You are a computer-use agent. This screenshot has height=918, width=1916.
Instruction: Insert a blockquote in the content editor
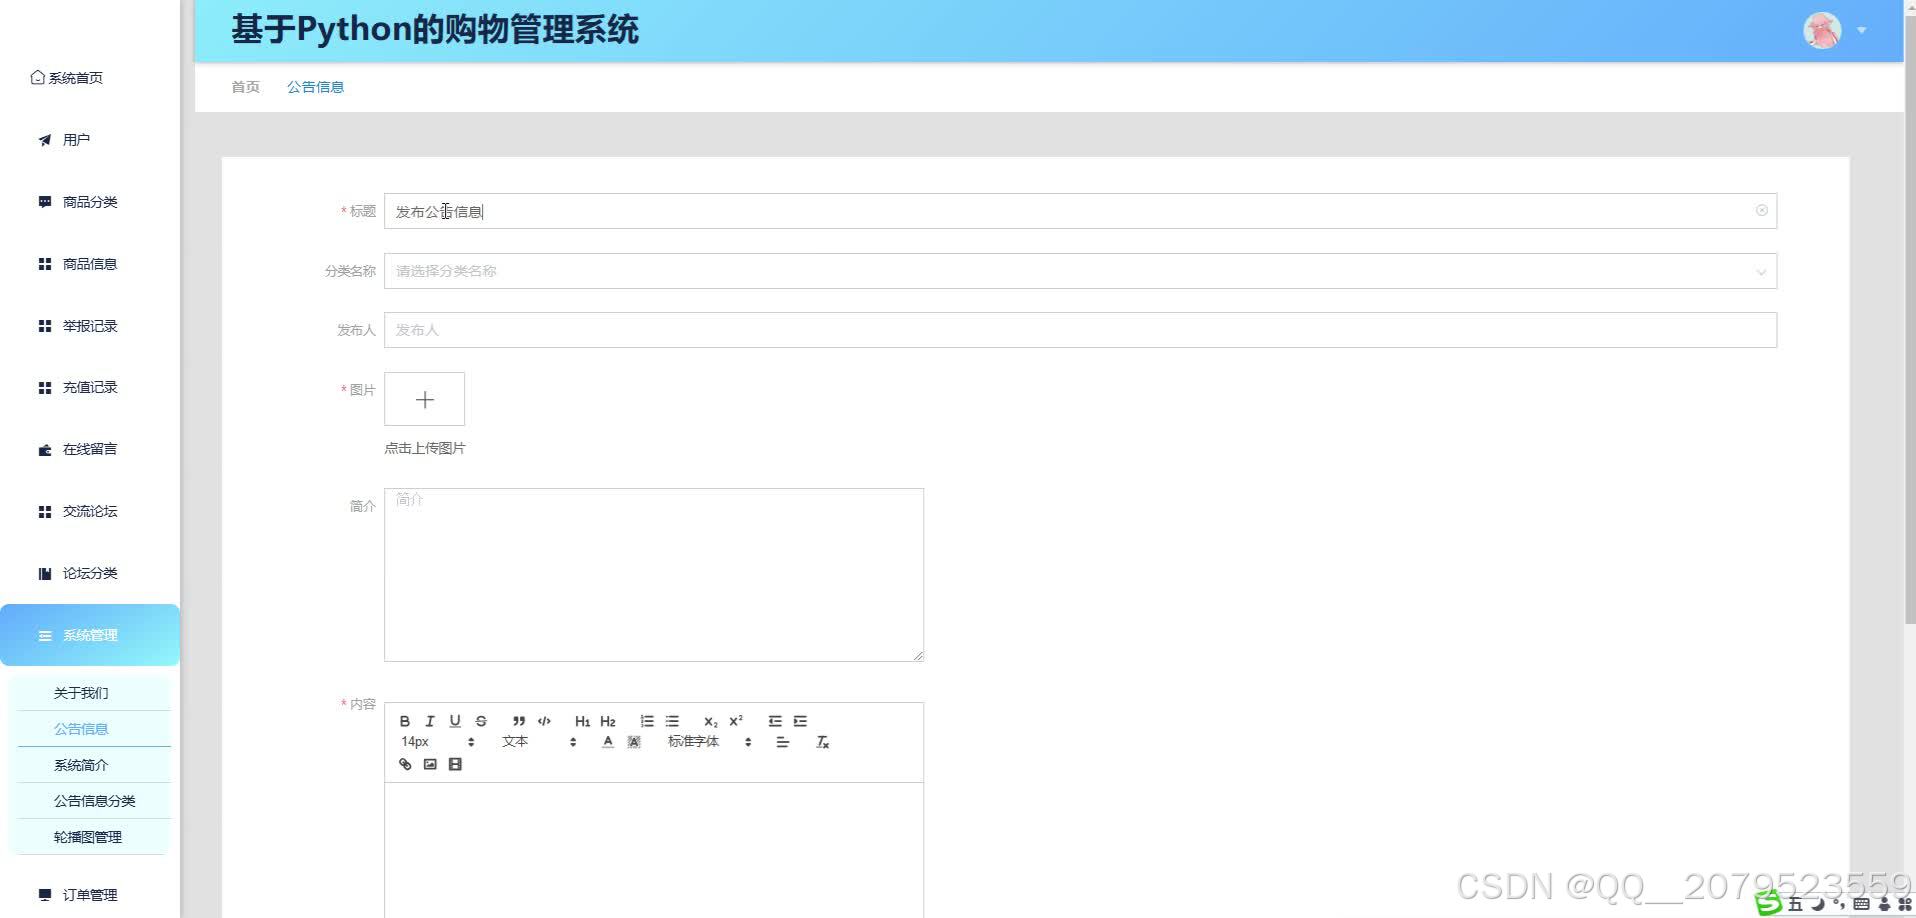tap(519, 721)
